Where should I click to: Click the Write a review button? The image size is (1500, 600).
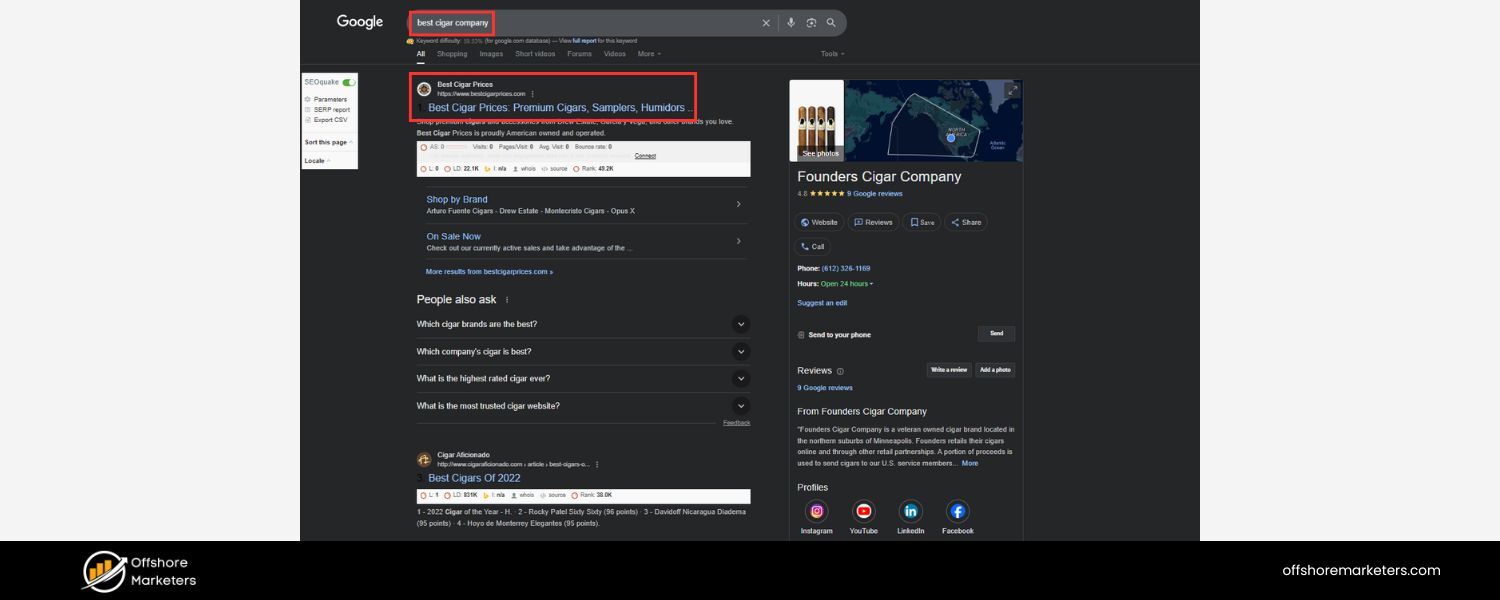947,370
